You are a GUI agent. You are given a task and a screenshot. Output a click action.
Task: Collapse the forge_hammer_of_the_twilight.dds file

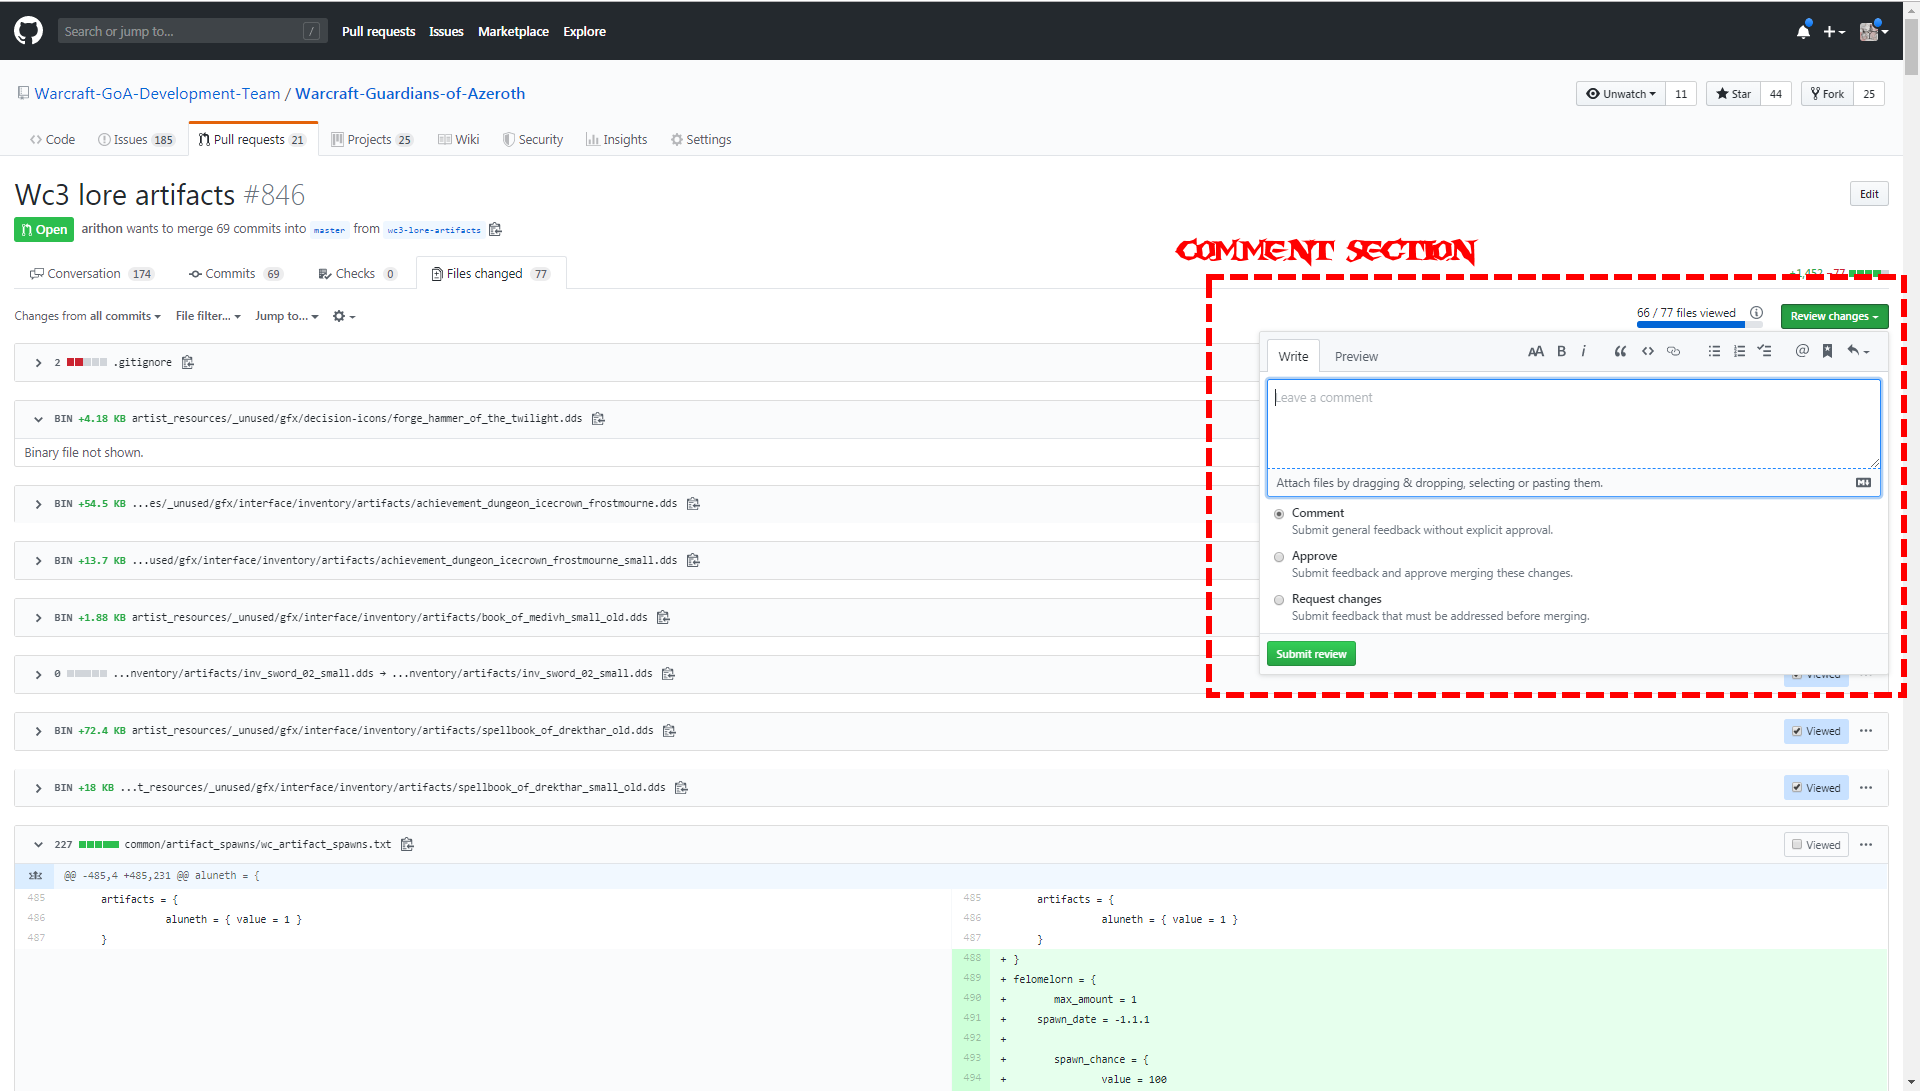[x=38, y=419]
